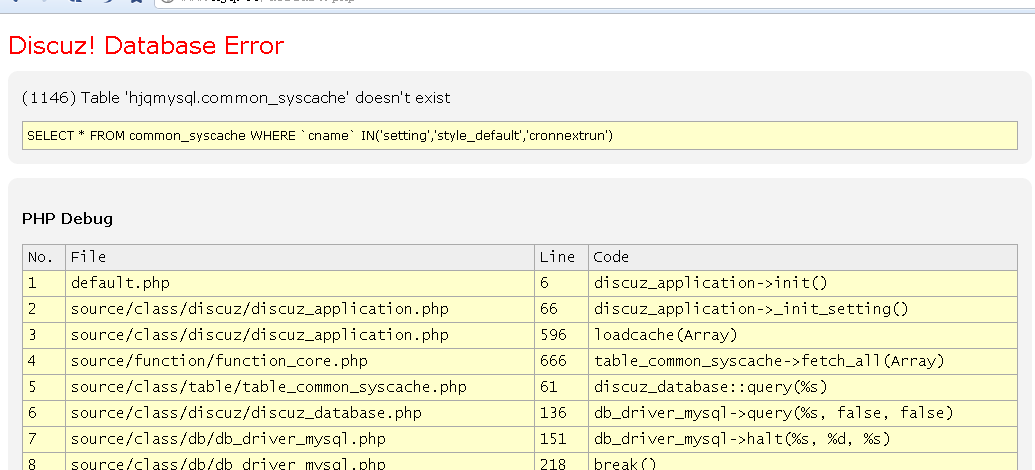The height and width of the screenshot is (470, 1035).
Task: Click the fetch_all(Array) code entry
Action: pos(769,361)
